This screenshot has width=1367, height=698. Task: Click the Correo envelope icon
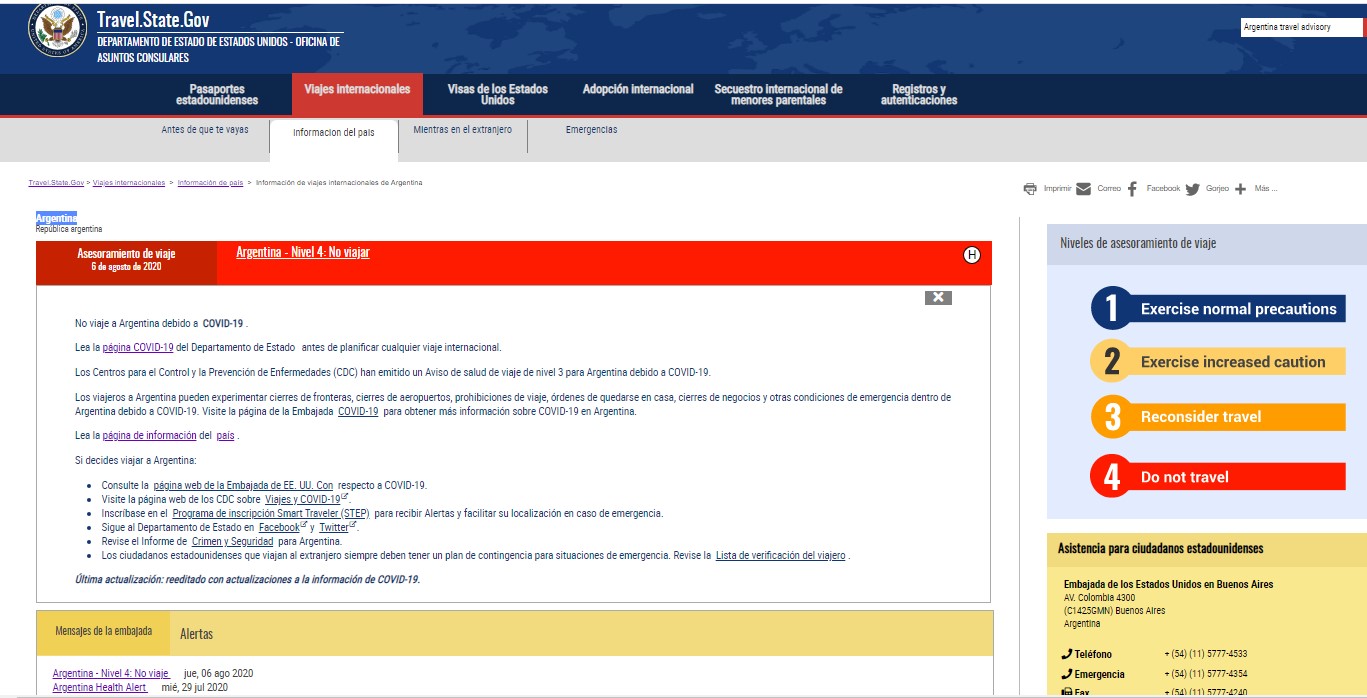point(1083,189)
